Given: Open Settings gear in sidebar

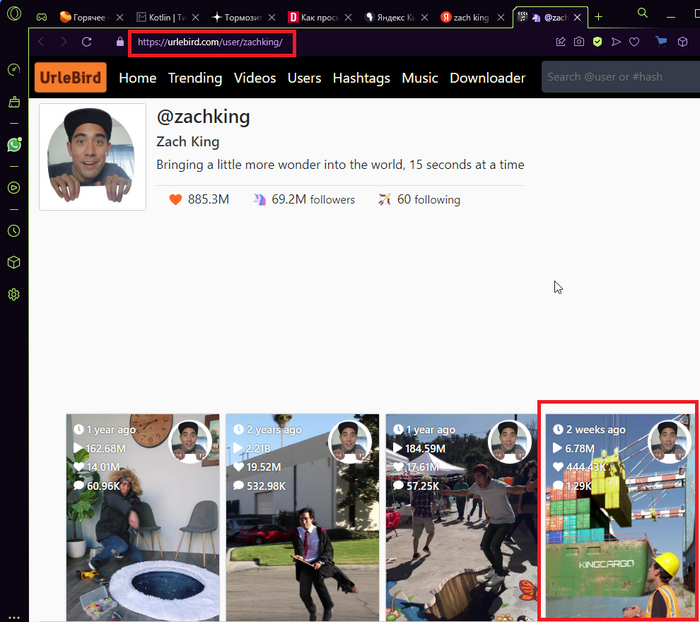Looking at the screenshot, I should pos(14,295).
